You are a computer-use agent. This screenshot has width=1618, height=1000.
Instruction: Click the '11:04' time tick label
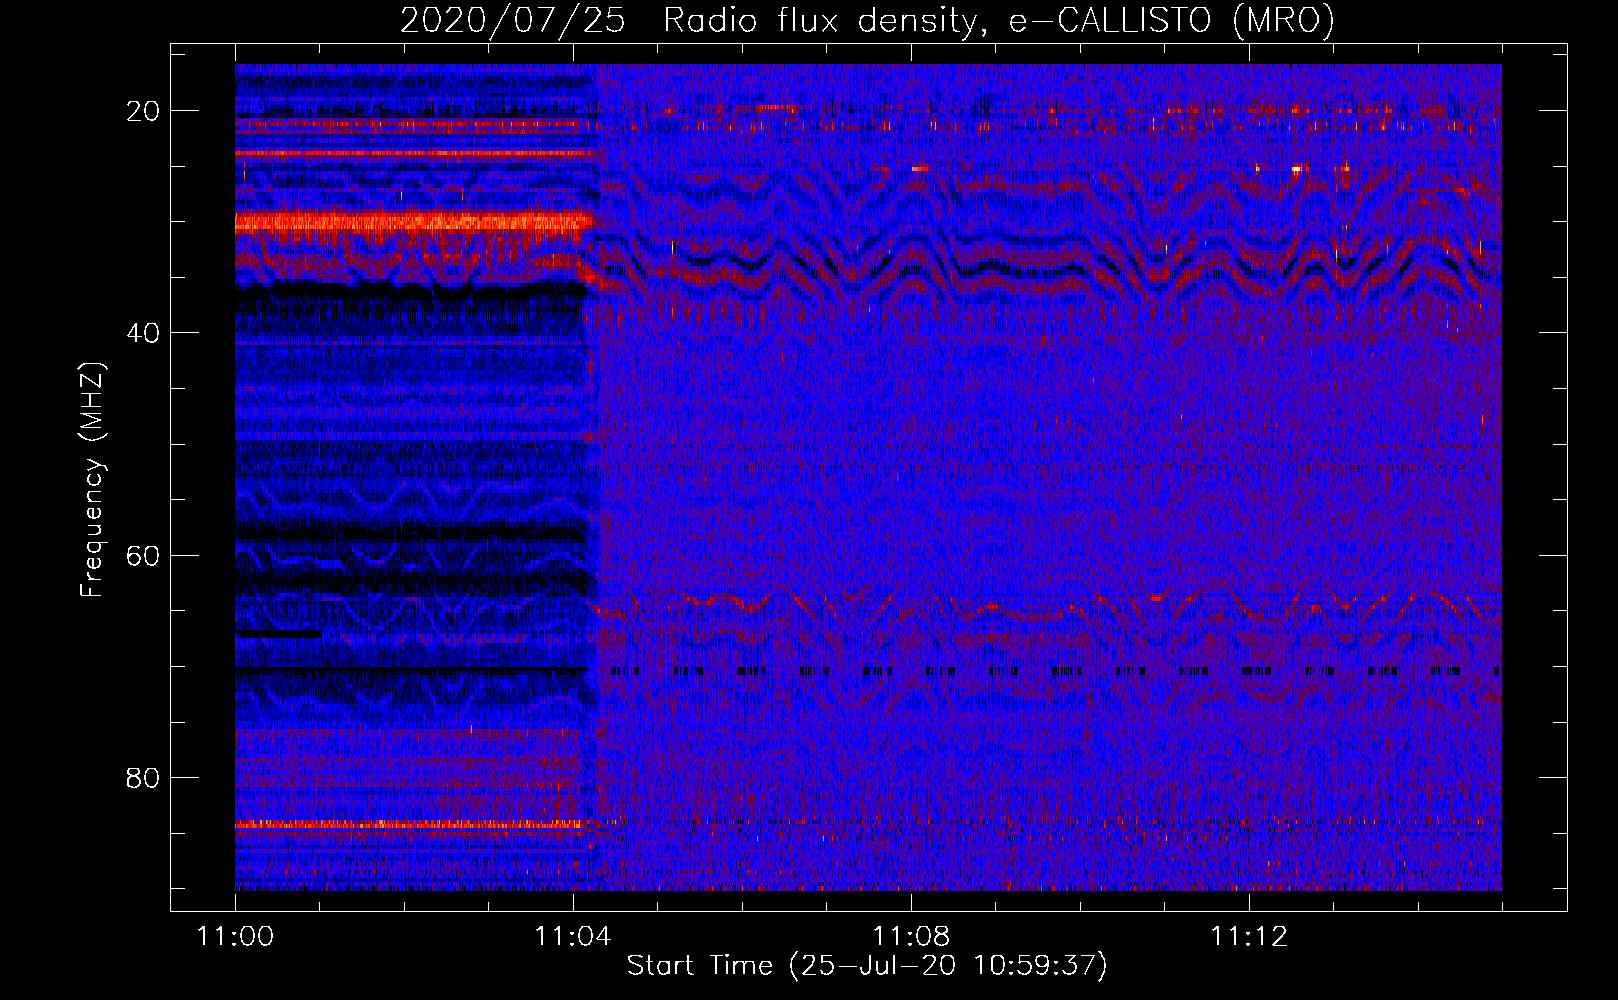[573, 937]
